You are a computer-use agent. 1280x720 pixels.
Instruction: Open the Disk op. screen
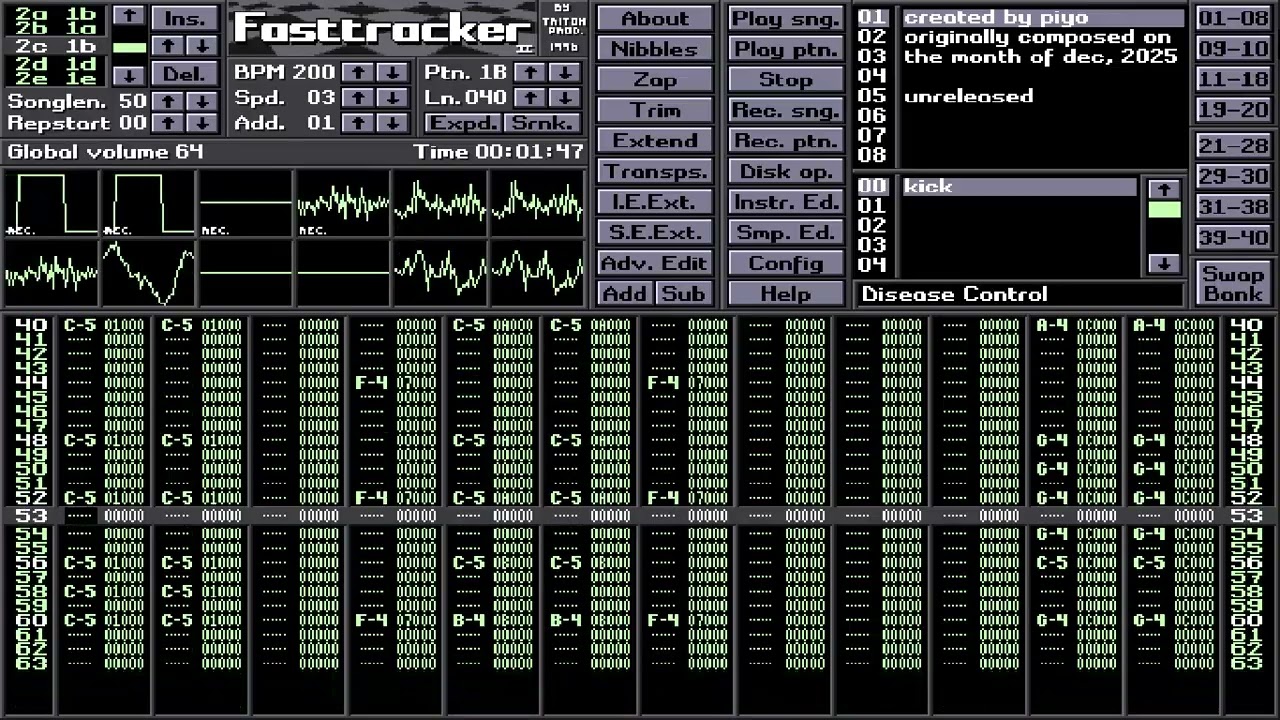click(x=786, y=171)
